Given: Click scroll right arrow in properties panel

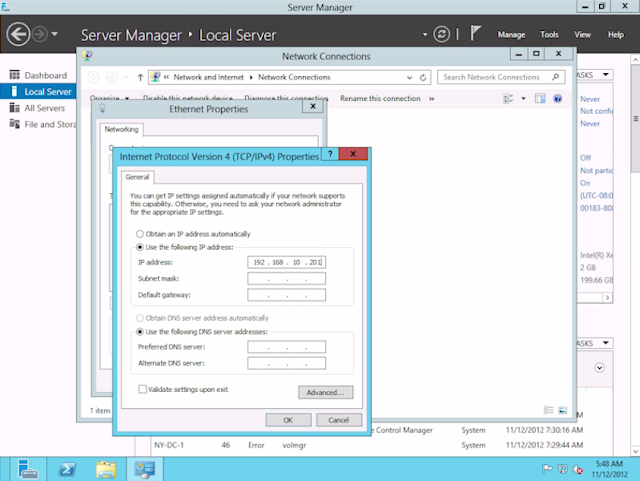Looking at the screenshot, I should click(x=607, y=298).
